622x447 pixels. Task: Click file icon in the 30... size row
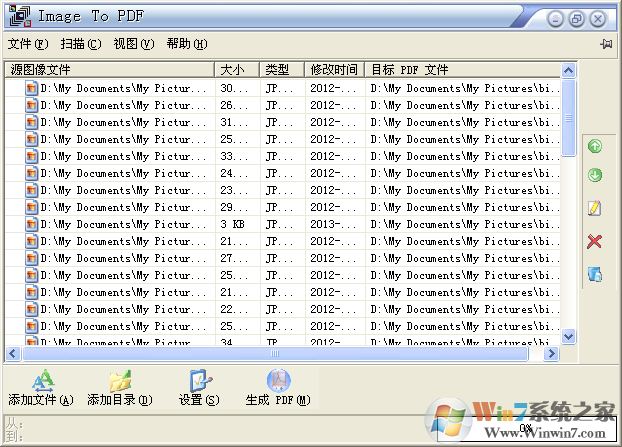pos(31,88)
